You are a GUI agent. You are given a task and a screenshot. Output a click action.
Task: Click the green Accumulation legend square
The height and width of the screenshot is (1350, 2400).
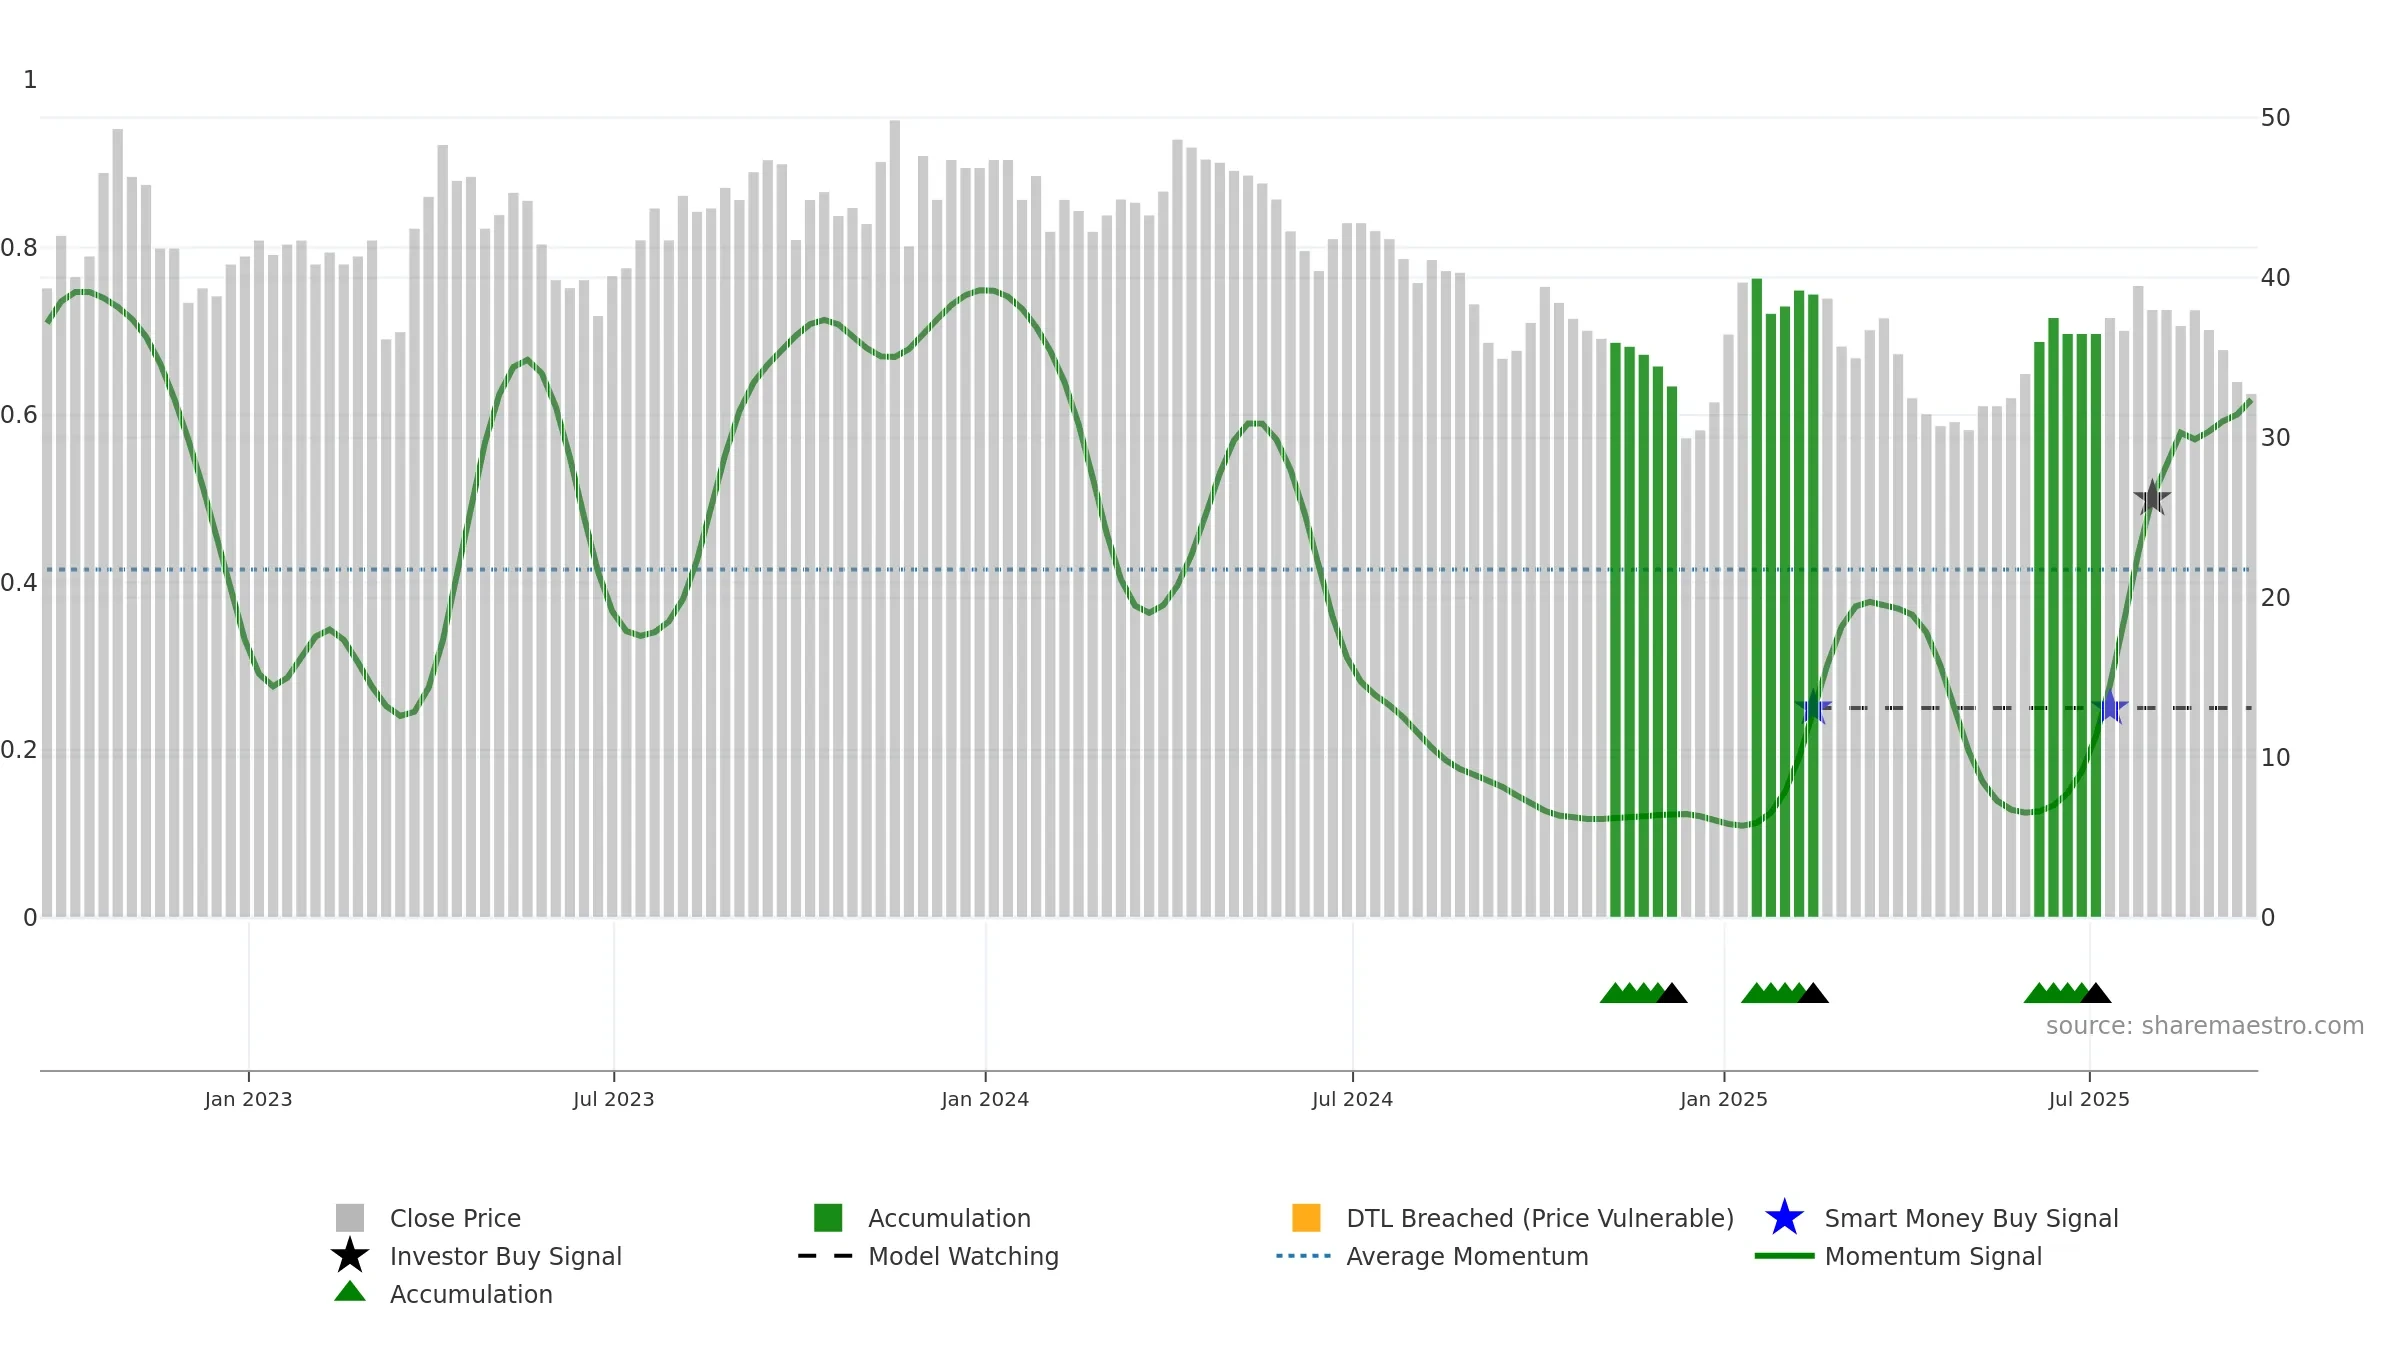pyautogui.click(x=828, y=1218)
